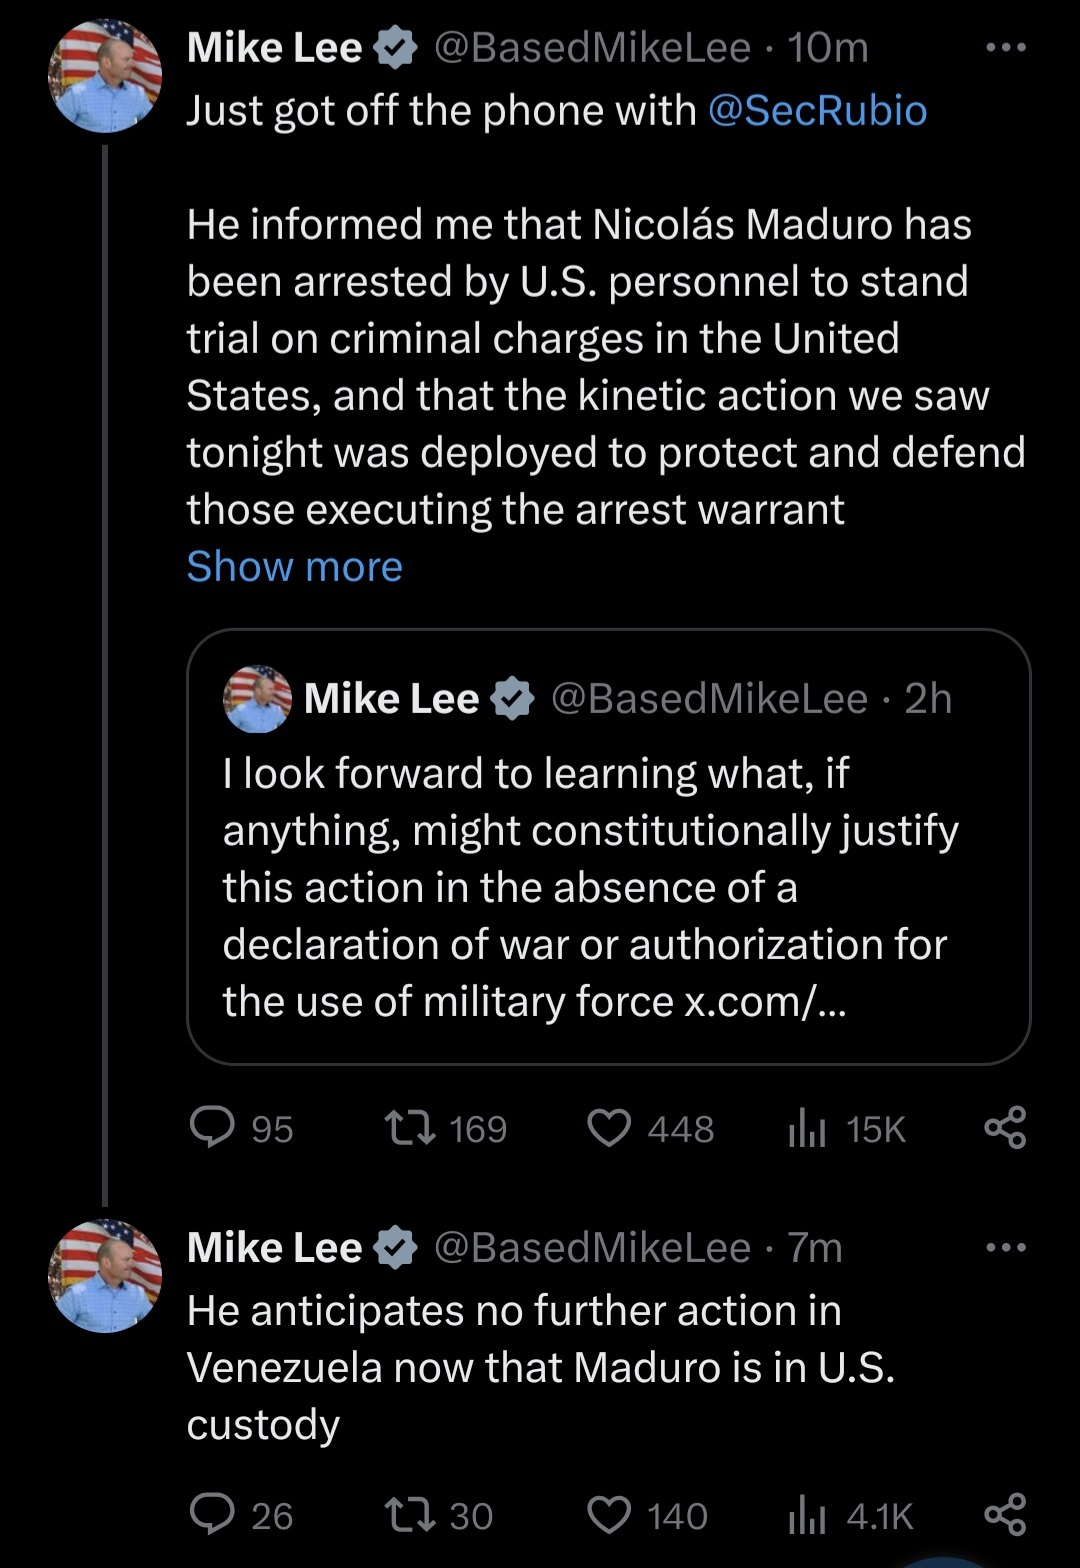
Task: Like the first tweet with 448 likes
Action: [x=609, y=1128]
